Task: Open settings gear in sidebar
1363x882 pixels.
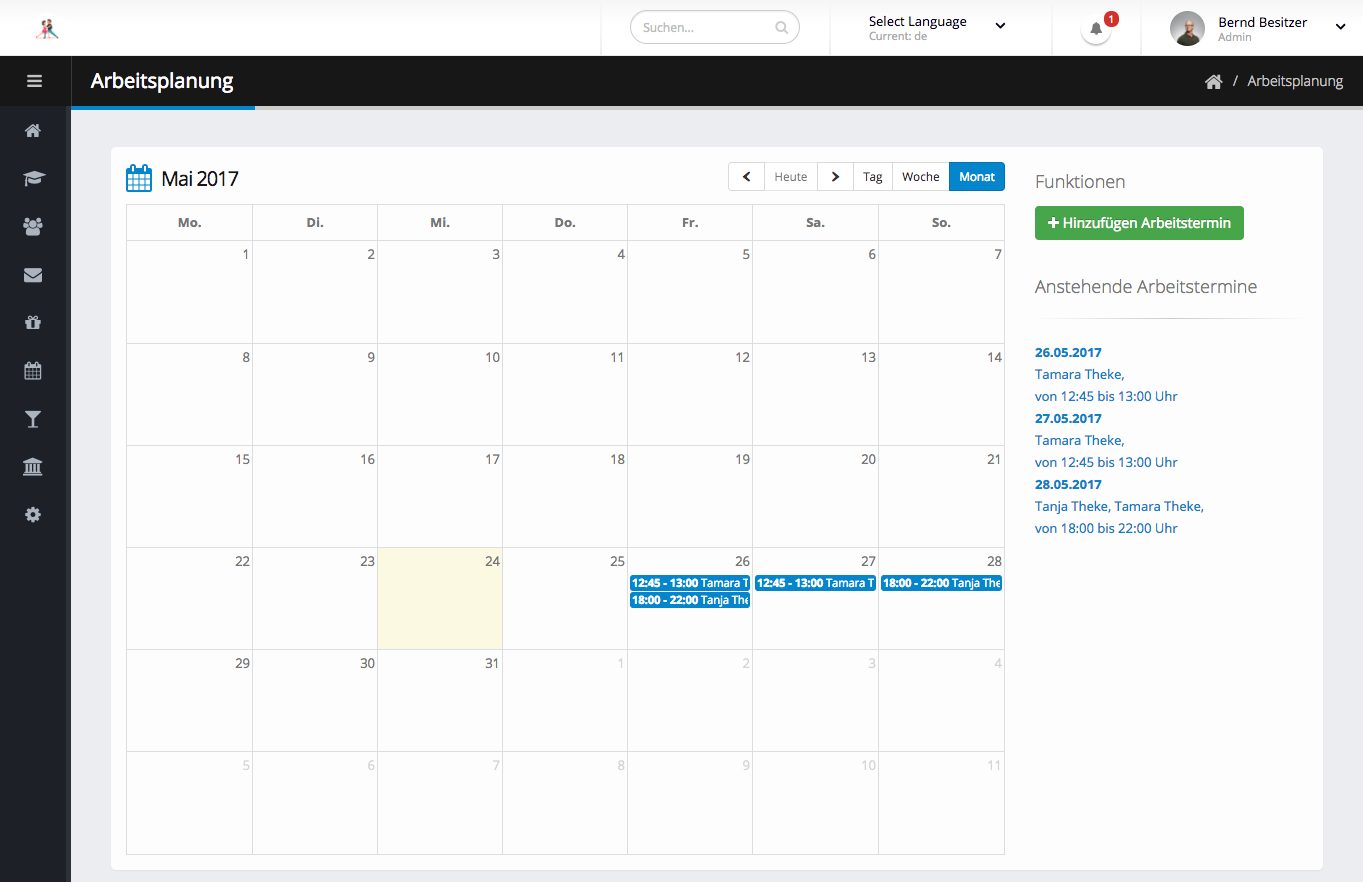Action: 33,515
